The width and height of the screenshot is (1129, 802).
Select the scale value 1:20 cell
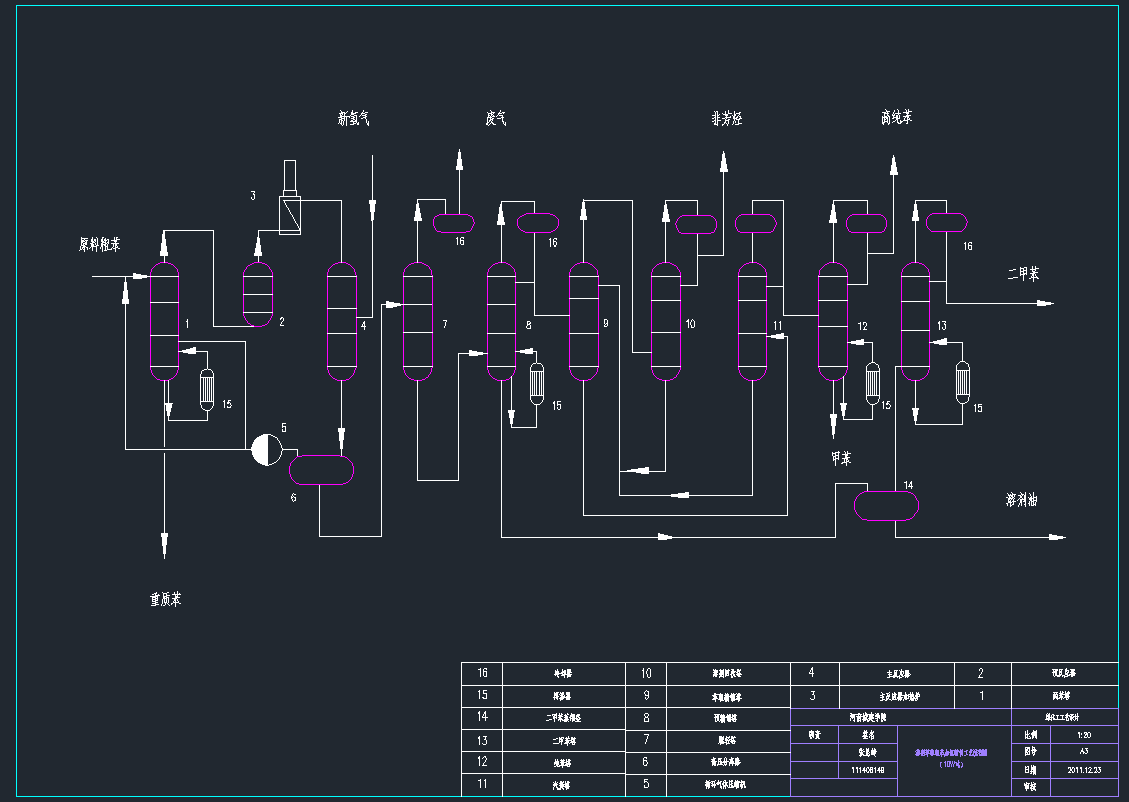tap(1083, 733)
